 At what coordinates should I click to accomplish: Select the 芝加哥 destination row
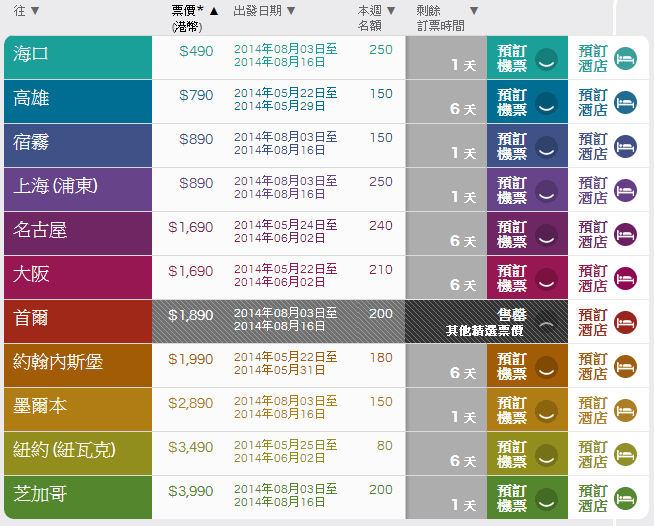point(78,497)
